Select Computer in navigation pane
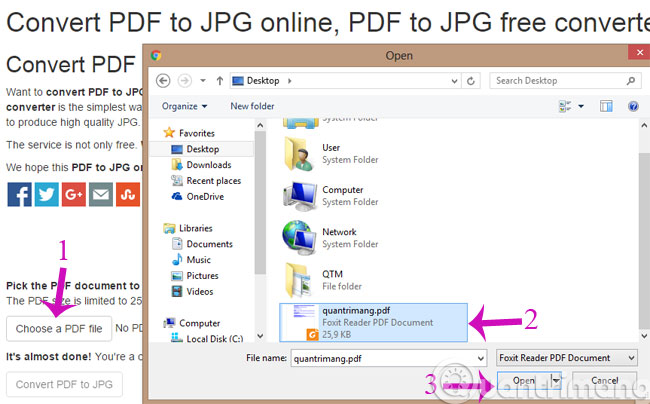The height and width of the screenshot is (404, 650). click(199, 323)
